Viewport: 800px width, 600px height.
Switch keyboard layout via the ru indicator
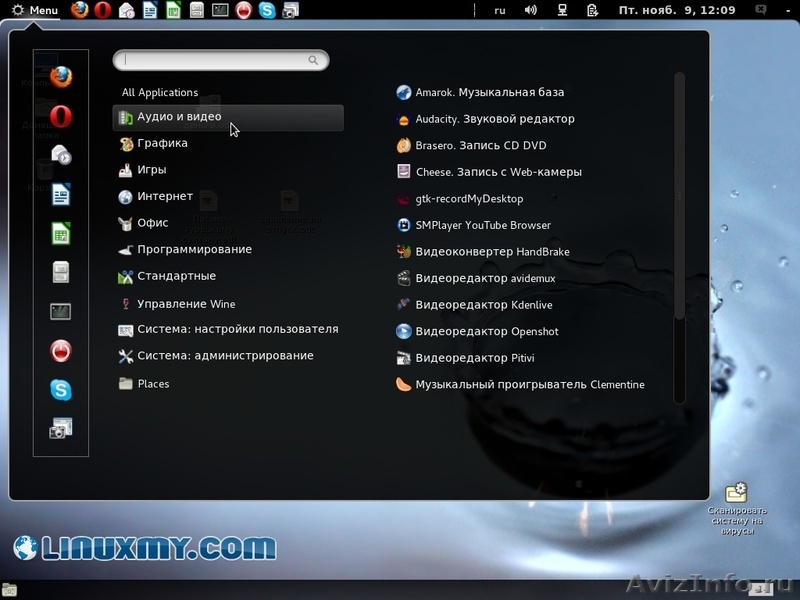[x=499, y=10]
